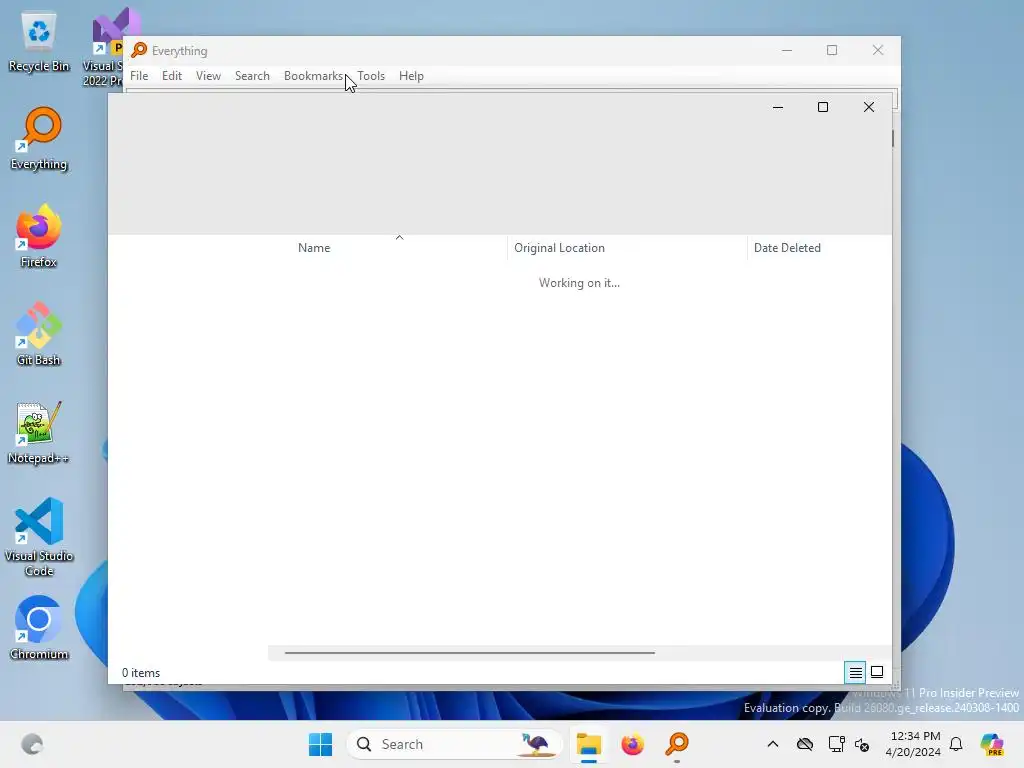Open the File menu in Everything

[x=138, y=76]
